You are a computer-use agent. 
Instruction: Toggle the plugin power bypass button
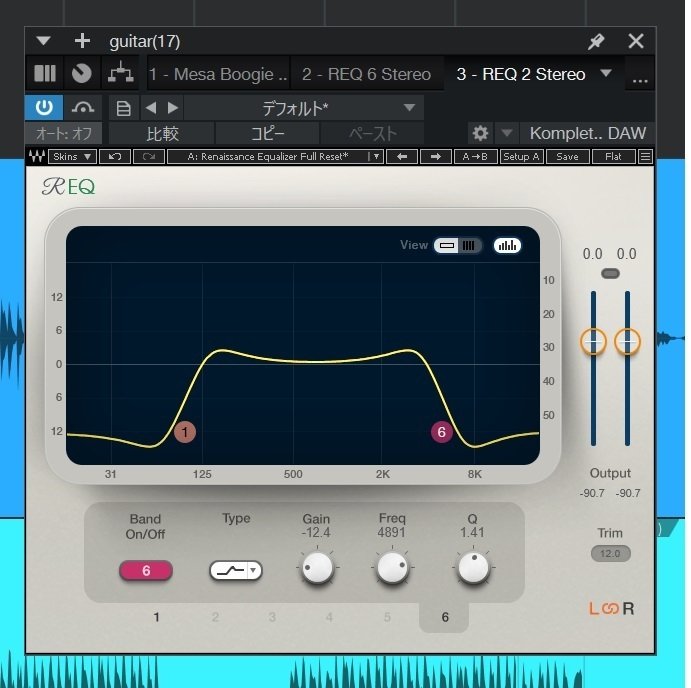(44, 108)
